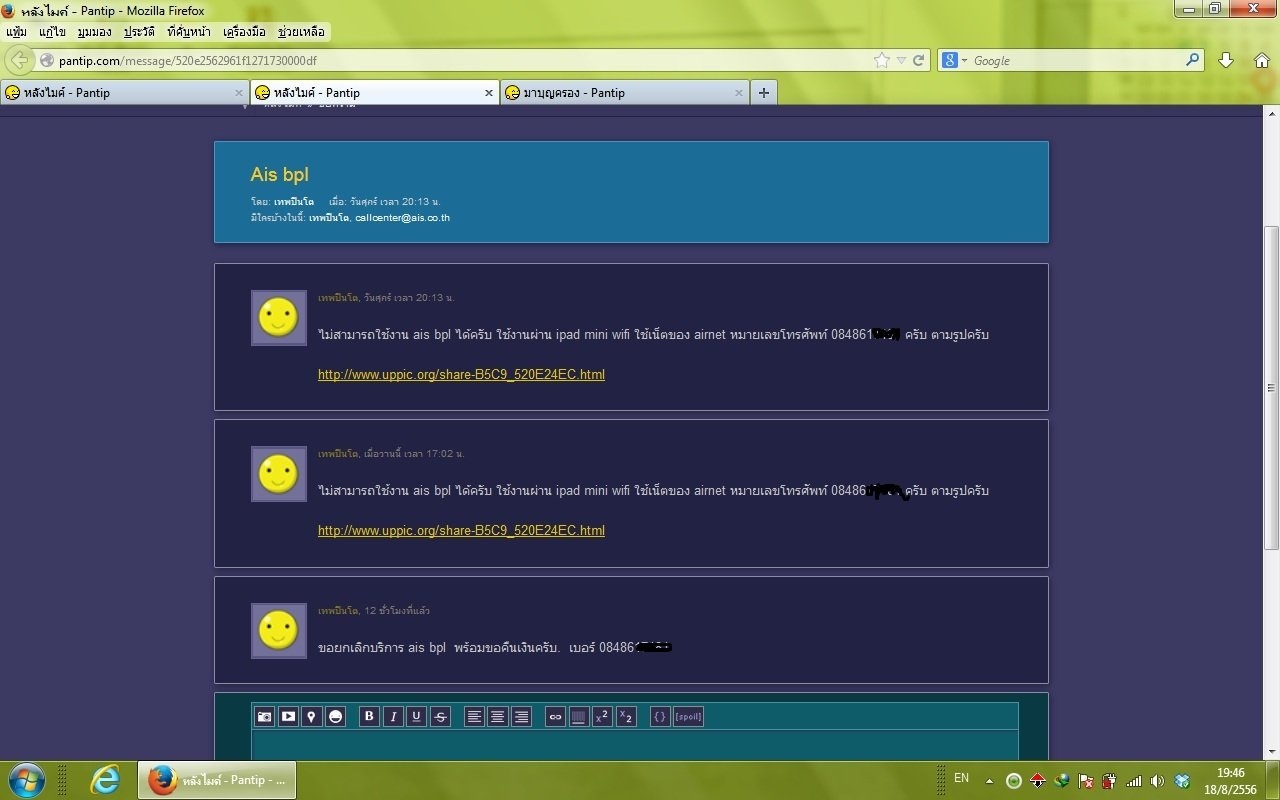
Task: Insert a hyperlink with the chain icon
Action: pyautogui.click(x=555, y=716)
